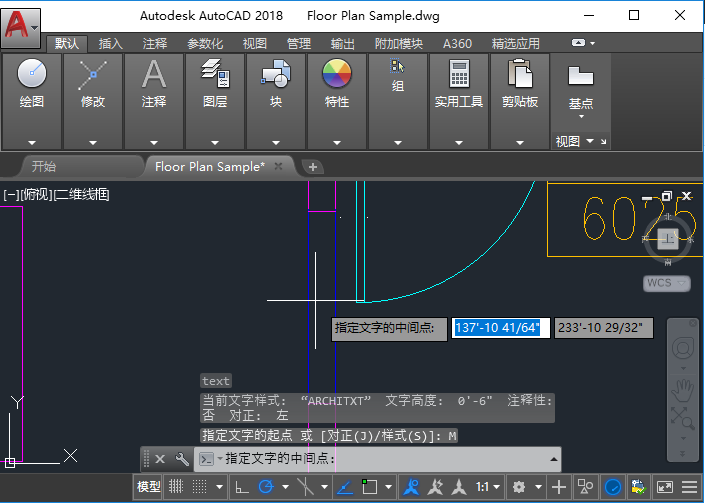705x503 pixels.
Task: Open the 剪贴板 (Clipboard) panel icon
Action: 520,74
